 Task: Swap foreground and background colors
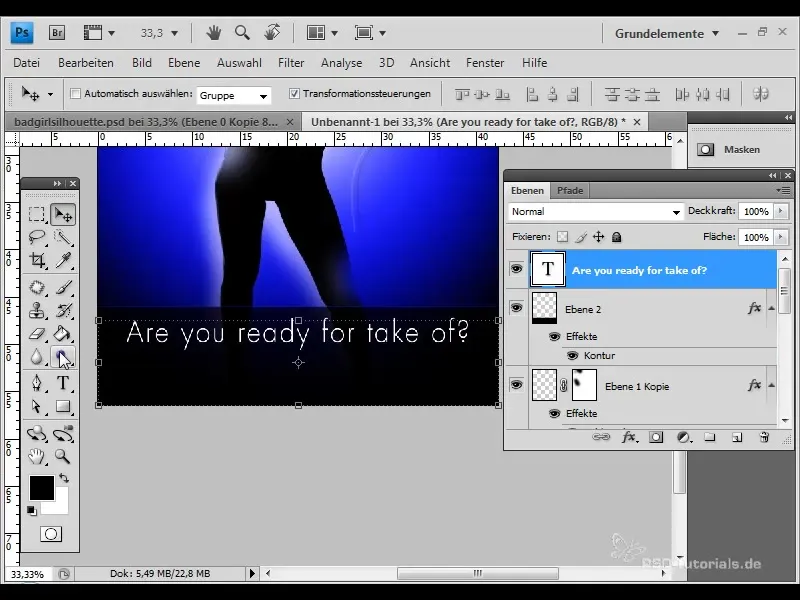tap(64, 478)
